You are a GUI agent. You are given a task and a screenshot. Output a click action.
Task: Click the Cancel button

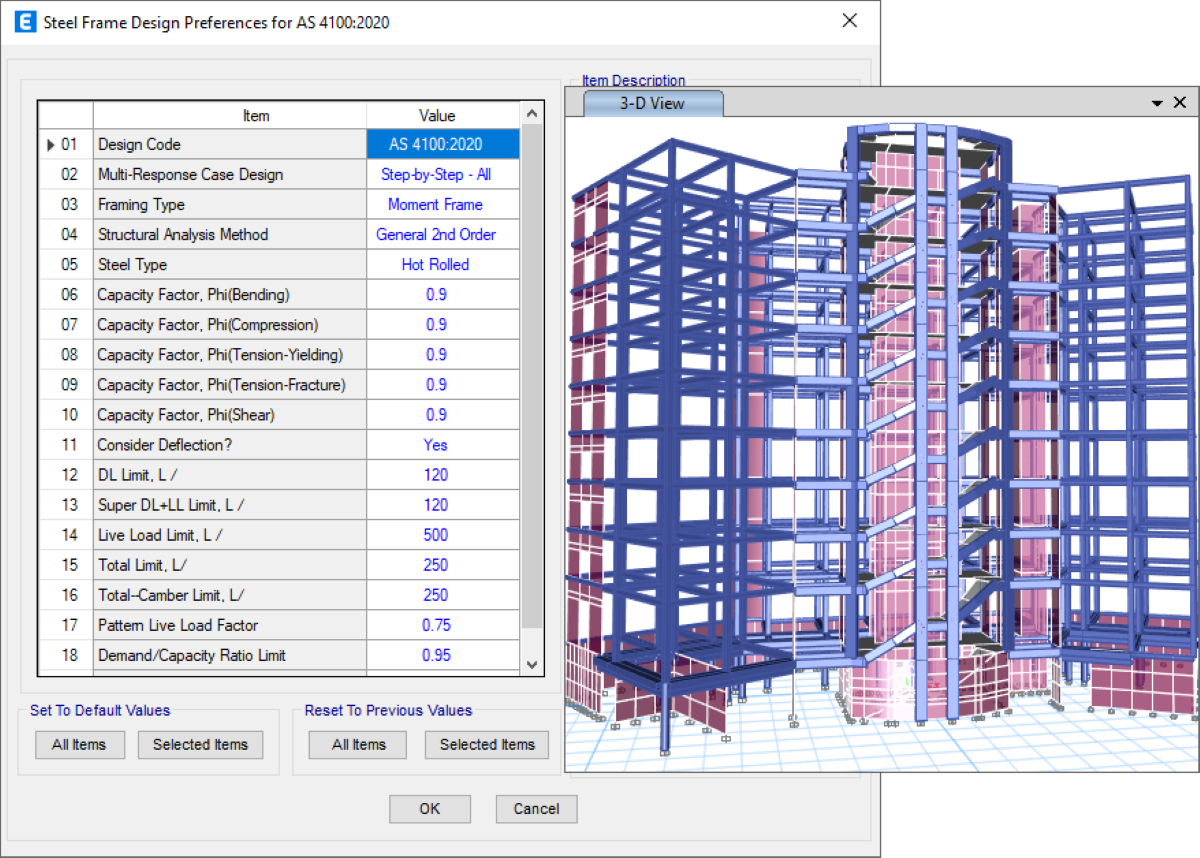[536, 809]
